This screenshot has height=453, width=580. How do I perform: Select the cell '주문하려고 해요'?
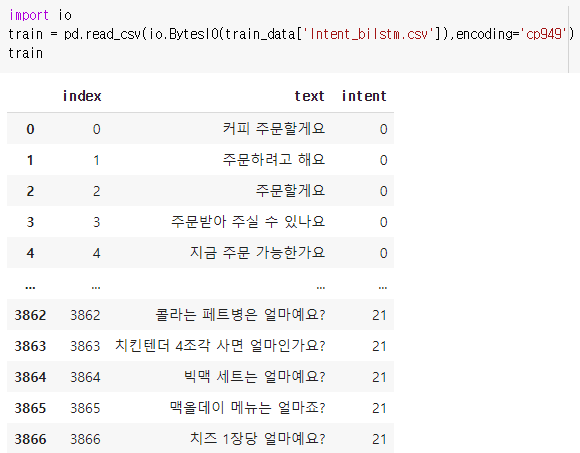click(x=274, y=160)
